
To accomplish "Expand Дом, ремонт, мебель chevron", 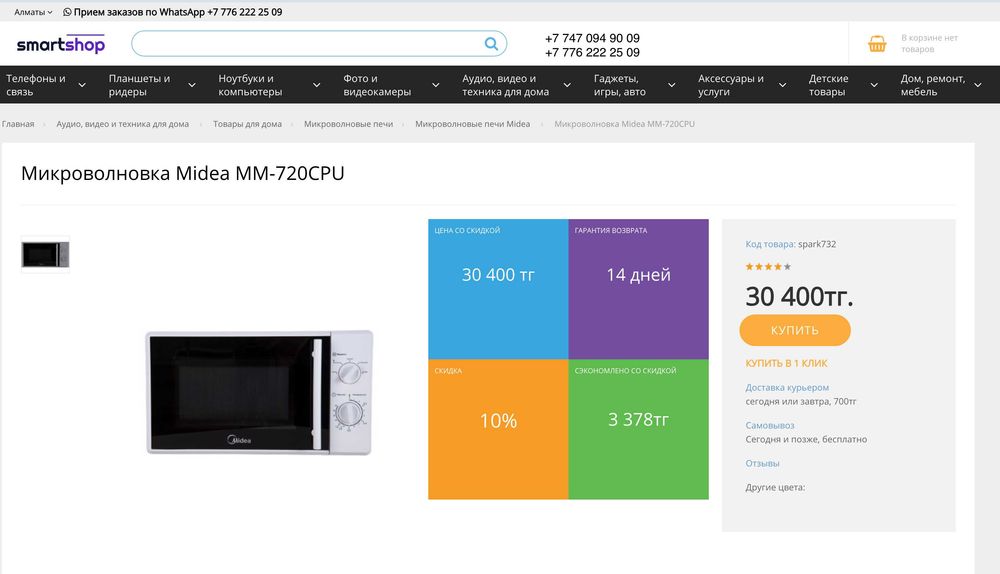I will click(978, 85).
